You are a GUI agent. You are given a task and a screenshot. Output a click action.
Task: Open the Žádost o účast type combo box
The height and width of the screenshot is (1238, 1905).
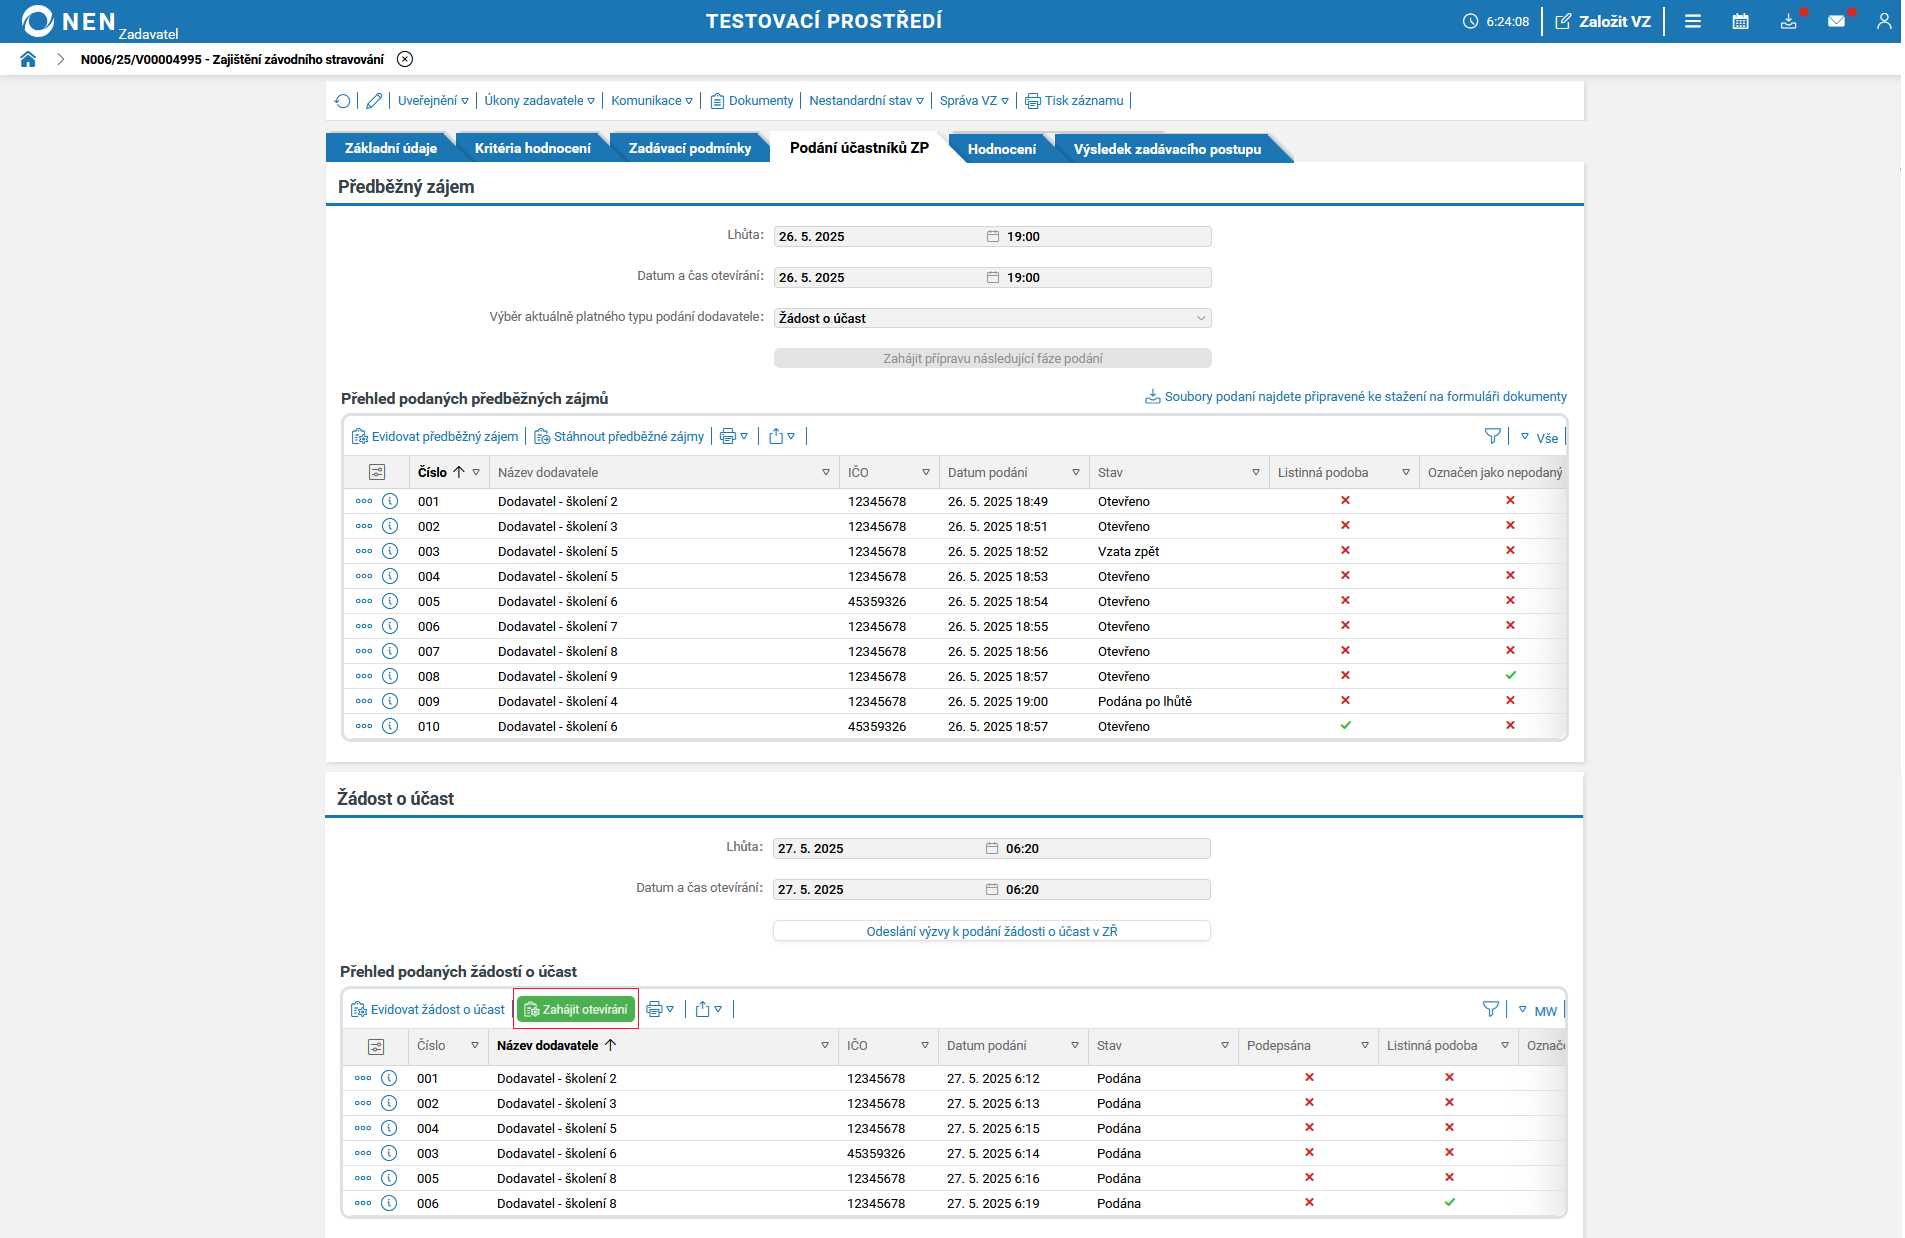(x=992, y=318)
